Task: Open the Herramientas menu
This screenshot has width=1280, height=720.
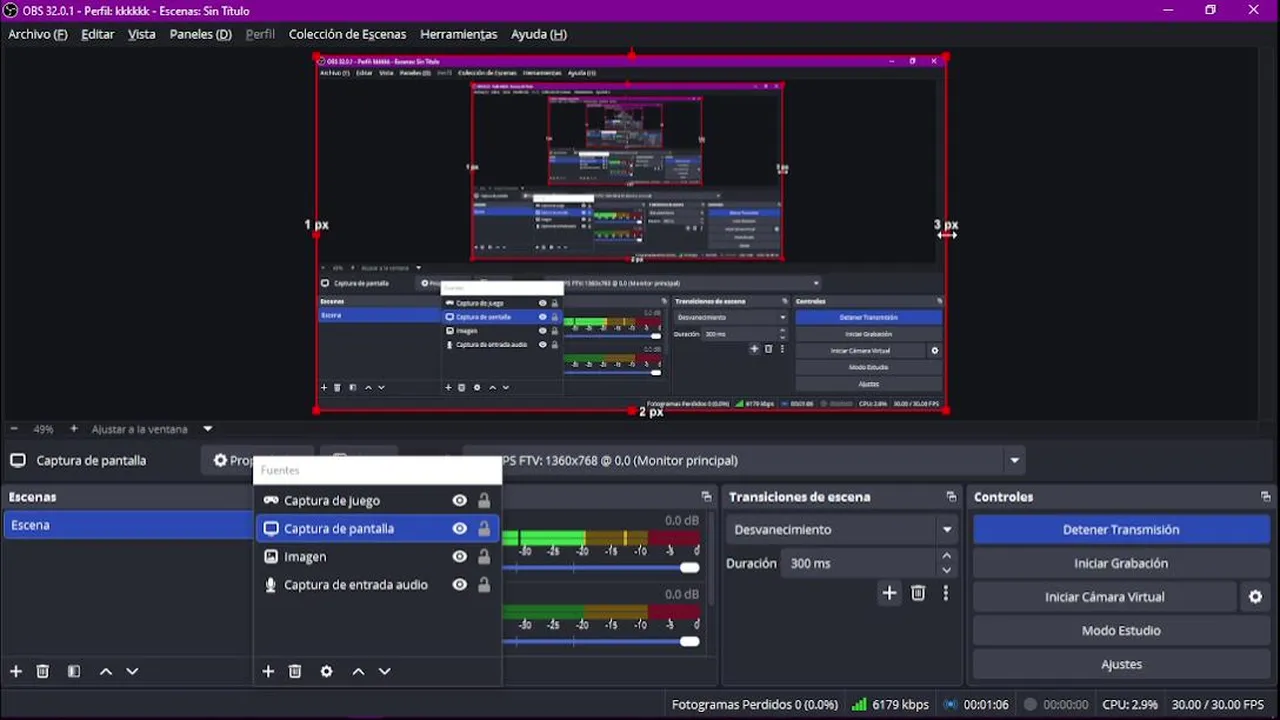Action: pyautogui.click(x=458, y=34)
